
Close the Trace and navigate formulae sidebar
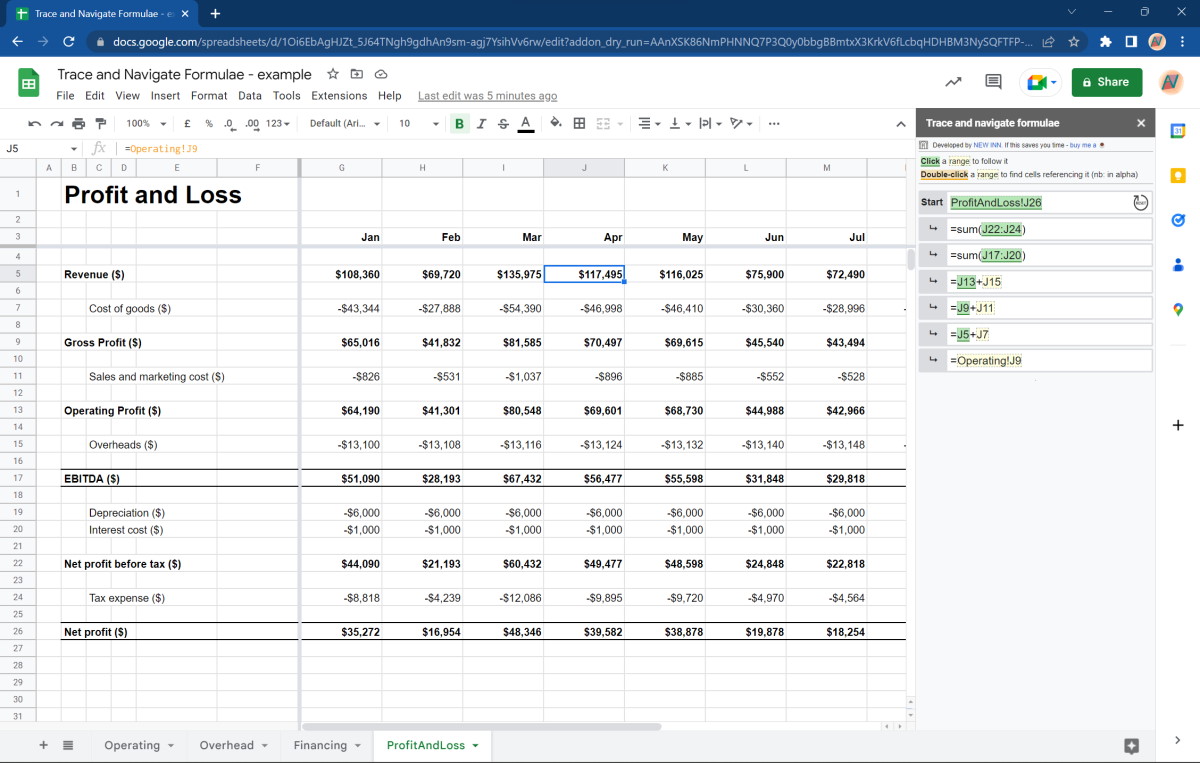1141,123
